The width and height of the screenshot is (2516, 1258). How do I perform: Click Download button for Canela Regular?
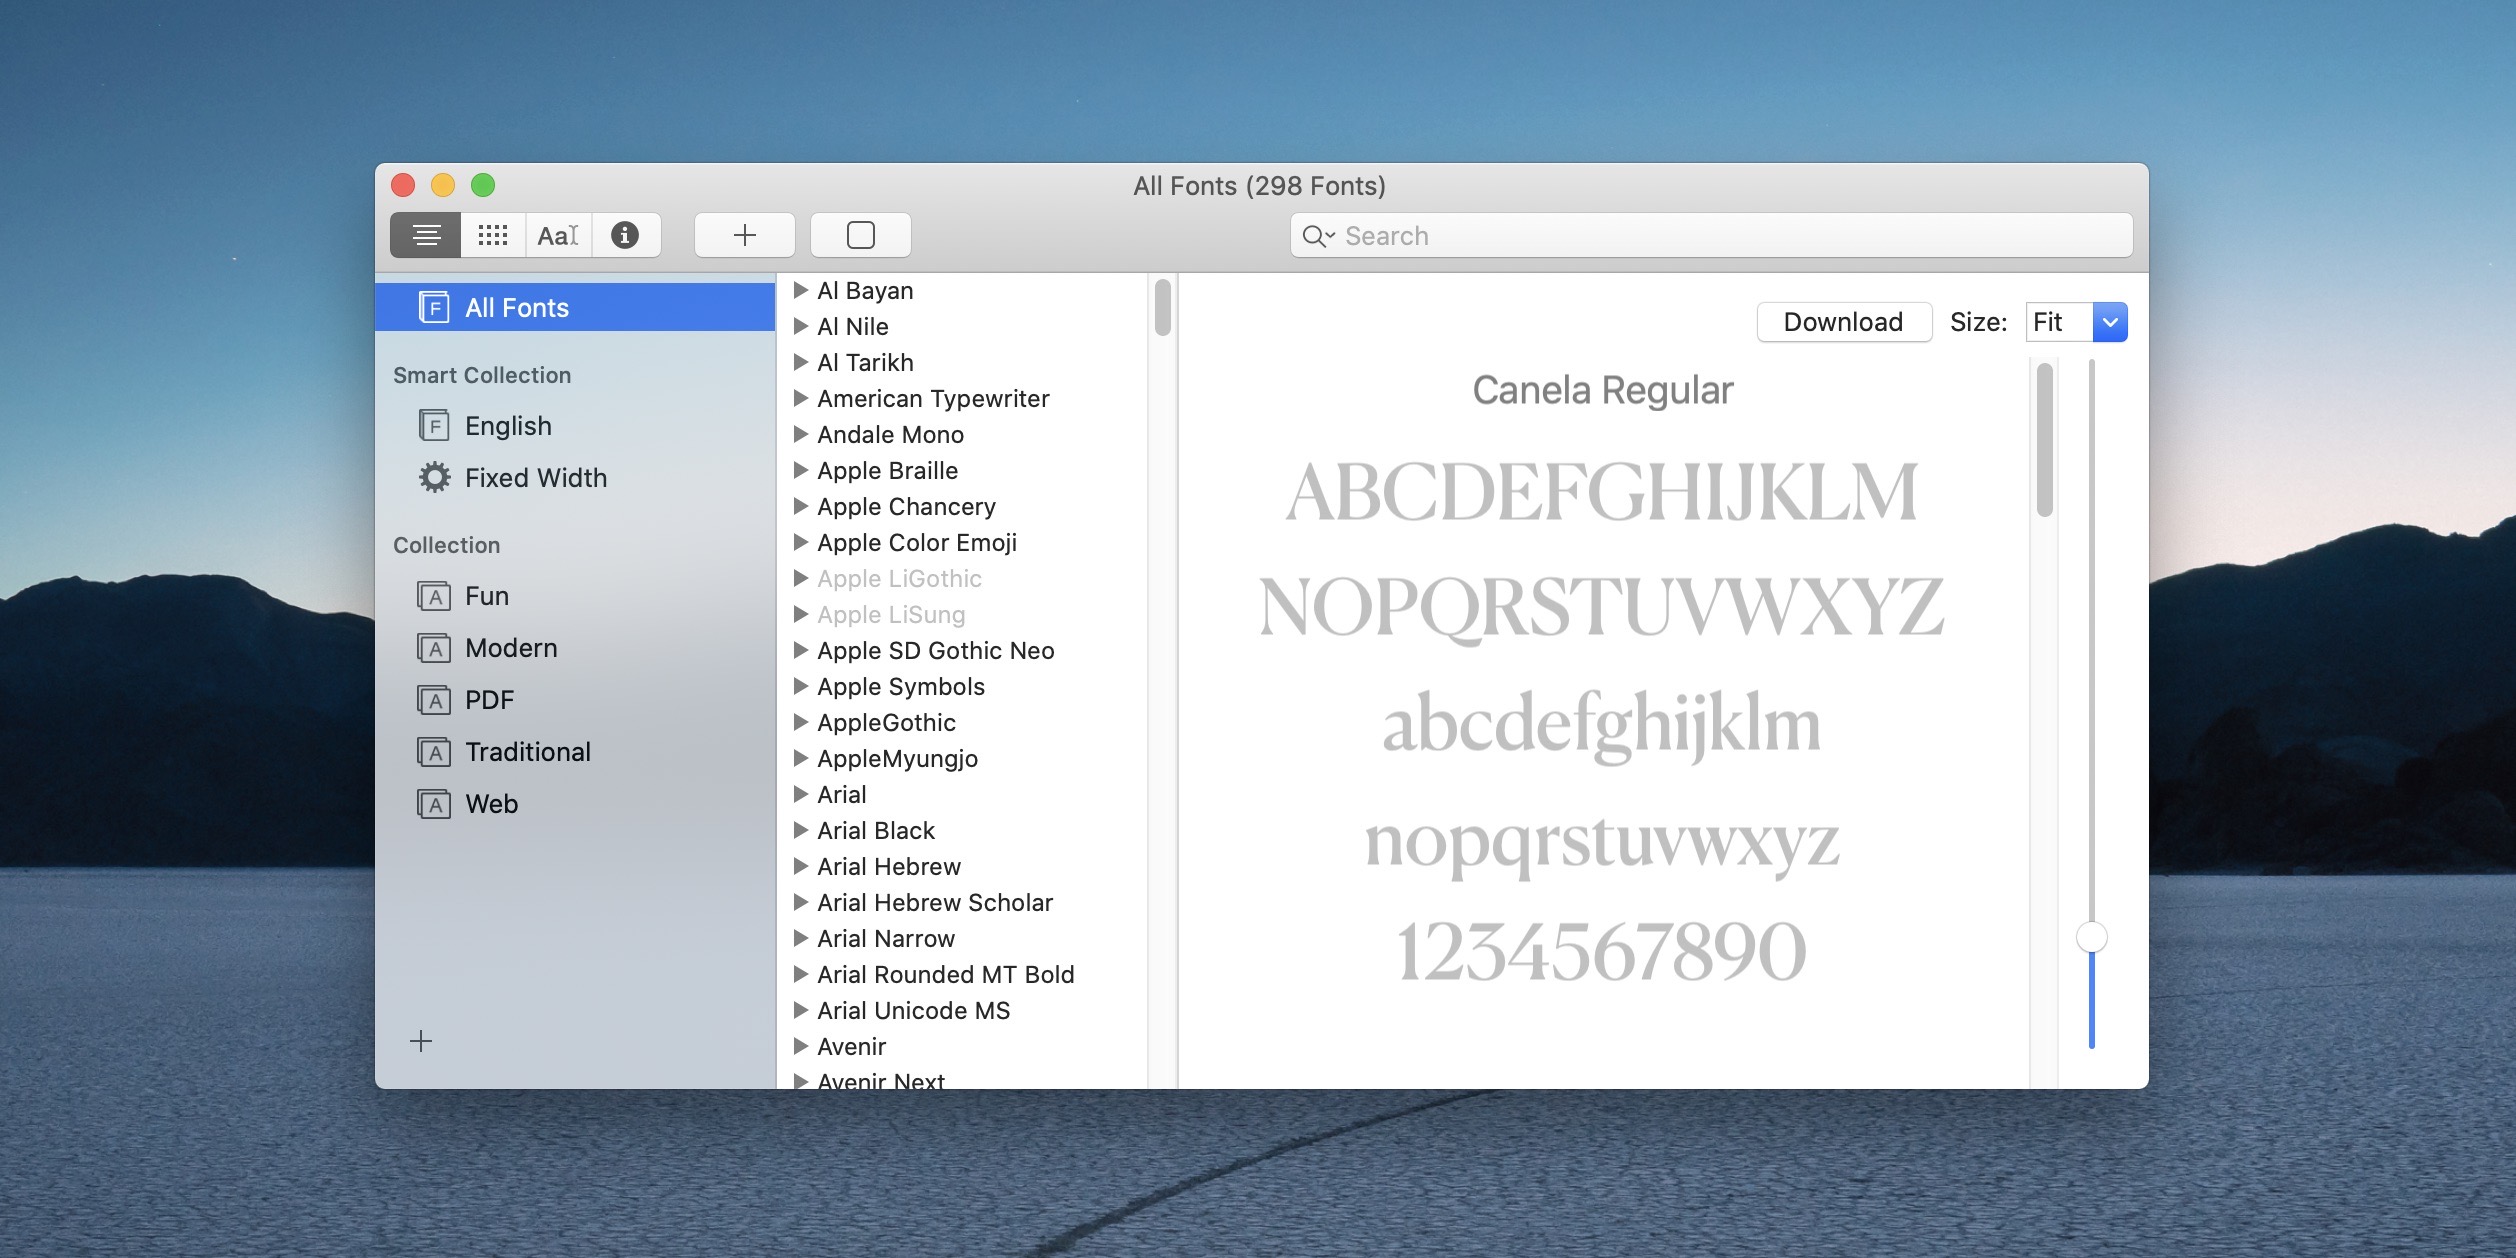(1842, 321)
